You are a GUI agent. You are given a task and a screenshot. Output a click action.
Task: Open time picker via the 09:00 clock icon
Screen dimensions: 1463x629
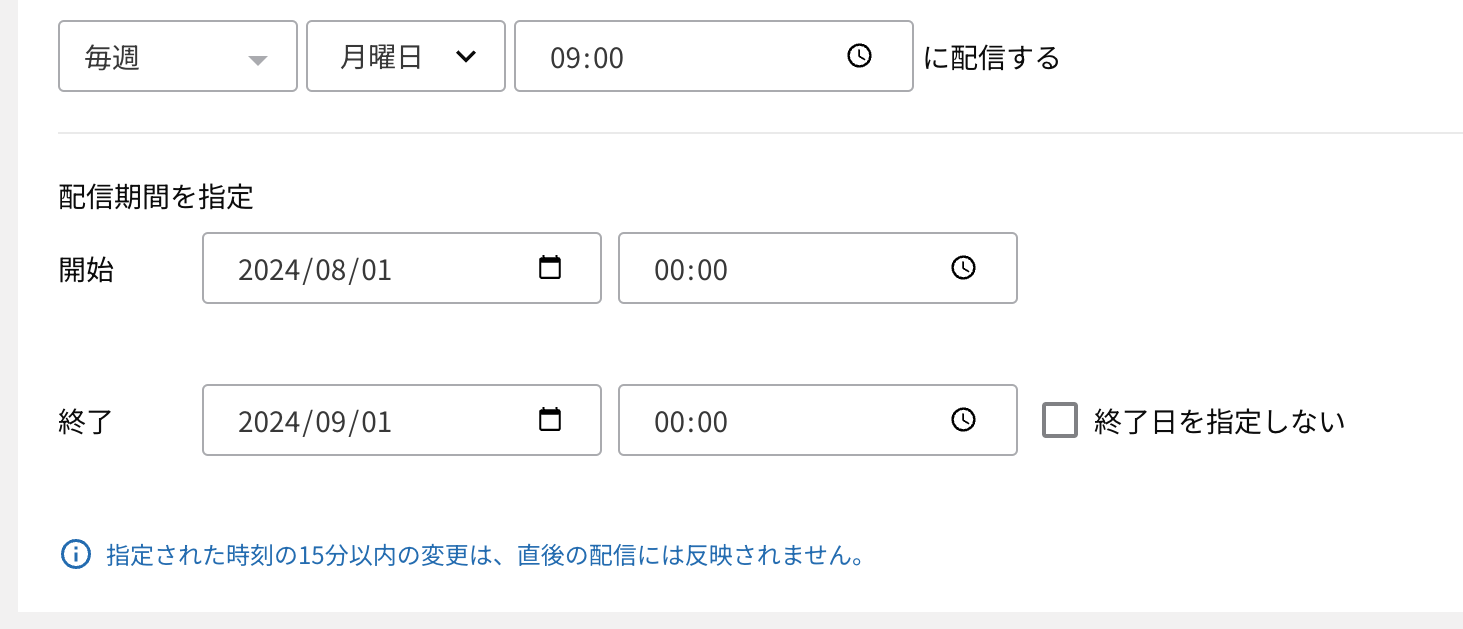pos(859,56)
